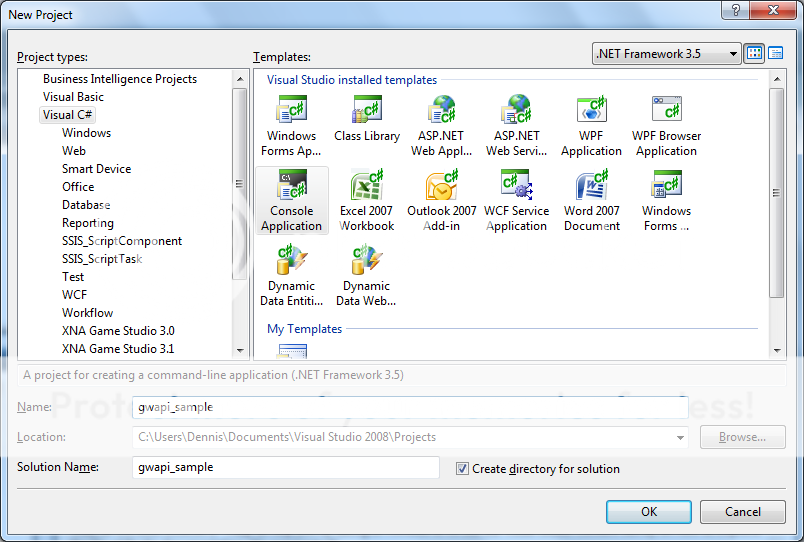Select Reporting project type

88,223
